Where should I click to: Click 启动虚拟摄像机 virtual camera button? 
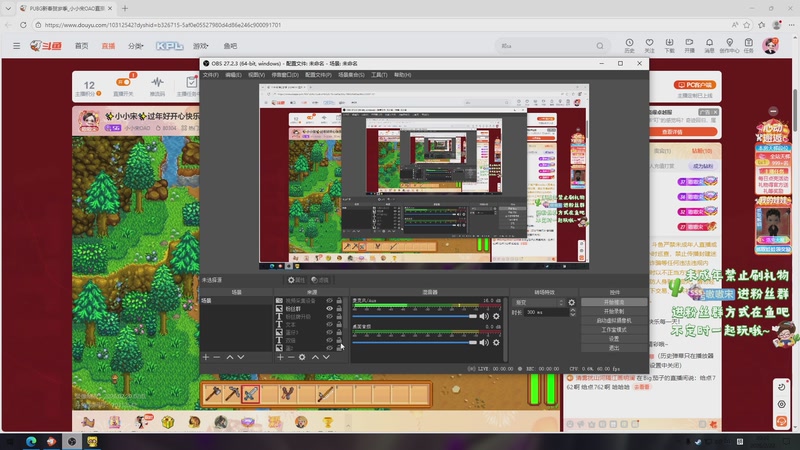pos(614,320)
